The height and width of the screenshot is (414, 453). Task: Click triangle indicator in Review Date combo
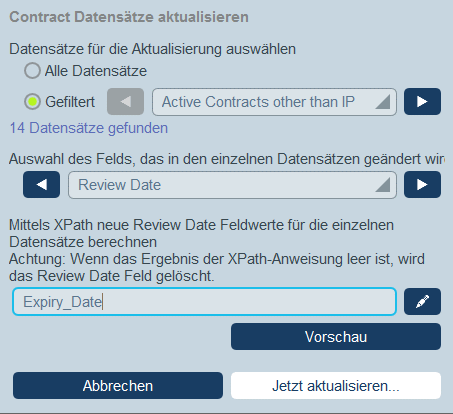click(383, 185)
